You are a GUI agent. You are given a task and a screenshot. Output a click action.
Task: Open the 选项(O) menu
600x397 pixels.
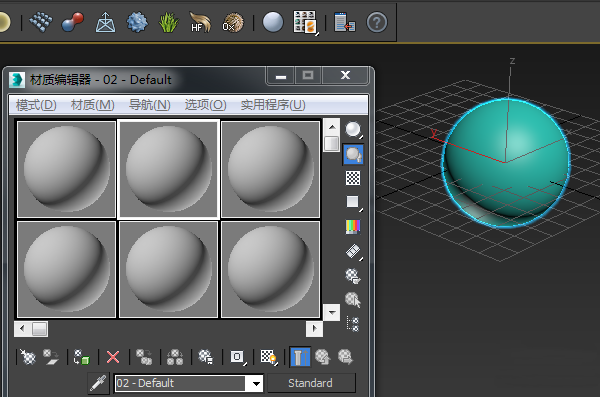pyautogui.click(x=205, y=105)
